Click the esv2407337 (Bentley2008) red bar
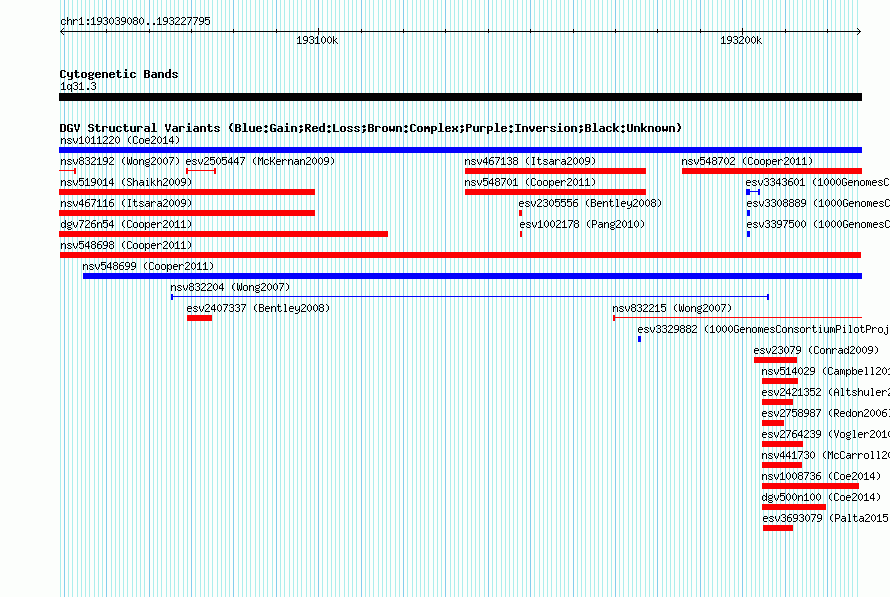This screenshot has width=890, height=597. coord(199,318)
